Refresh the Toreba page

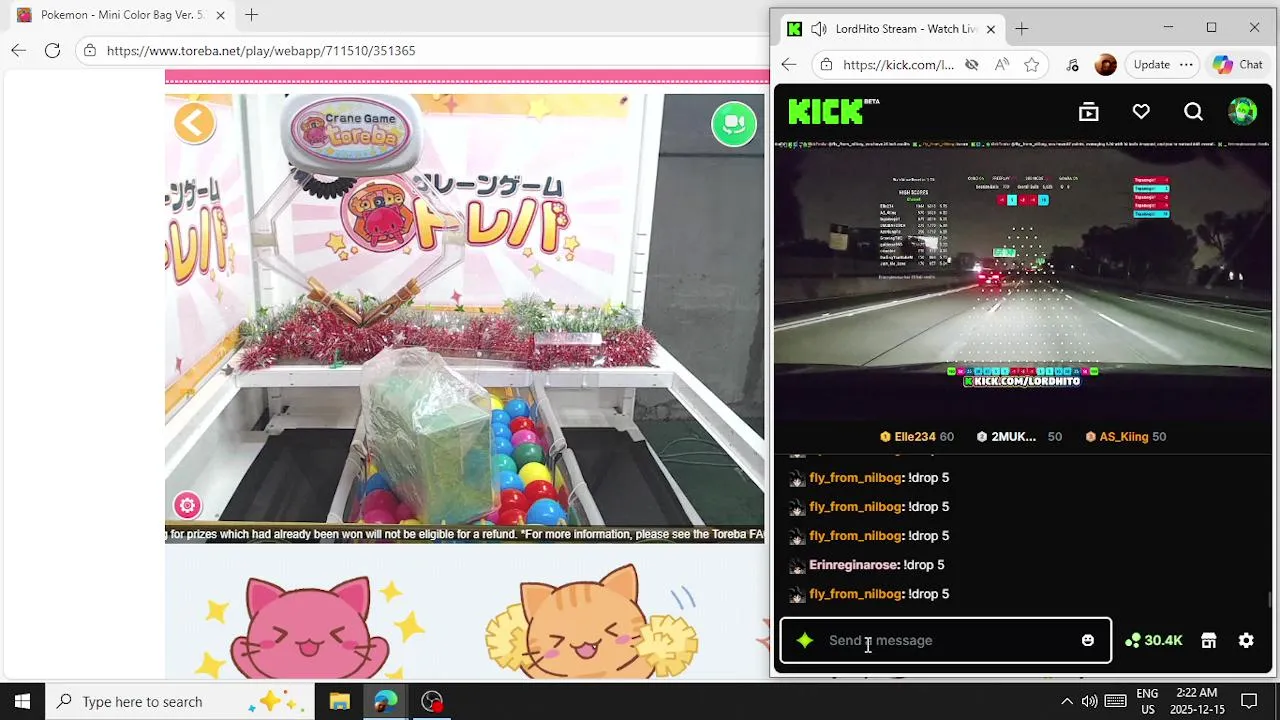[53, 50]
